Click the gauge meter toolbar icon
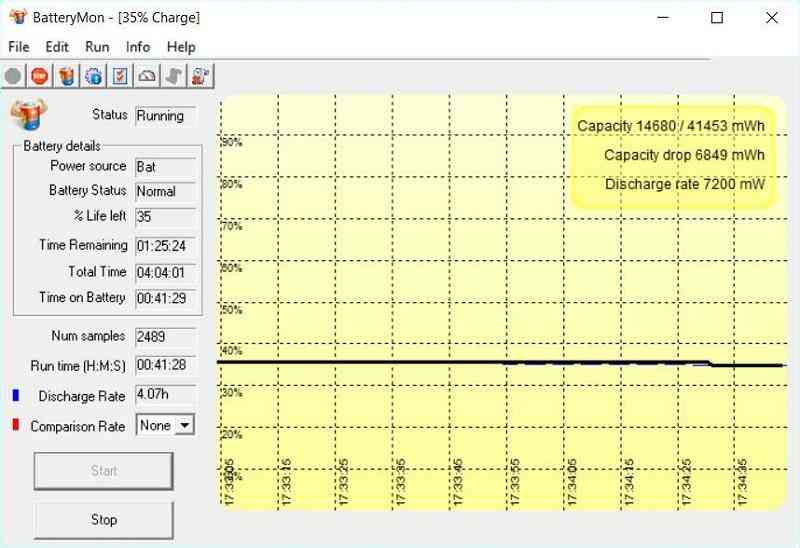 (147, 77)
